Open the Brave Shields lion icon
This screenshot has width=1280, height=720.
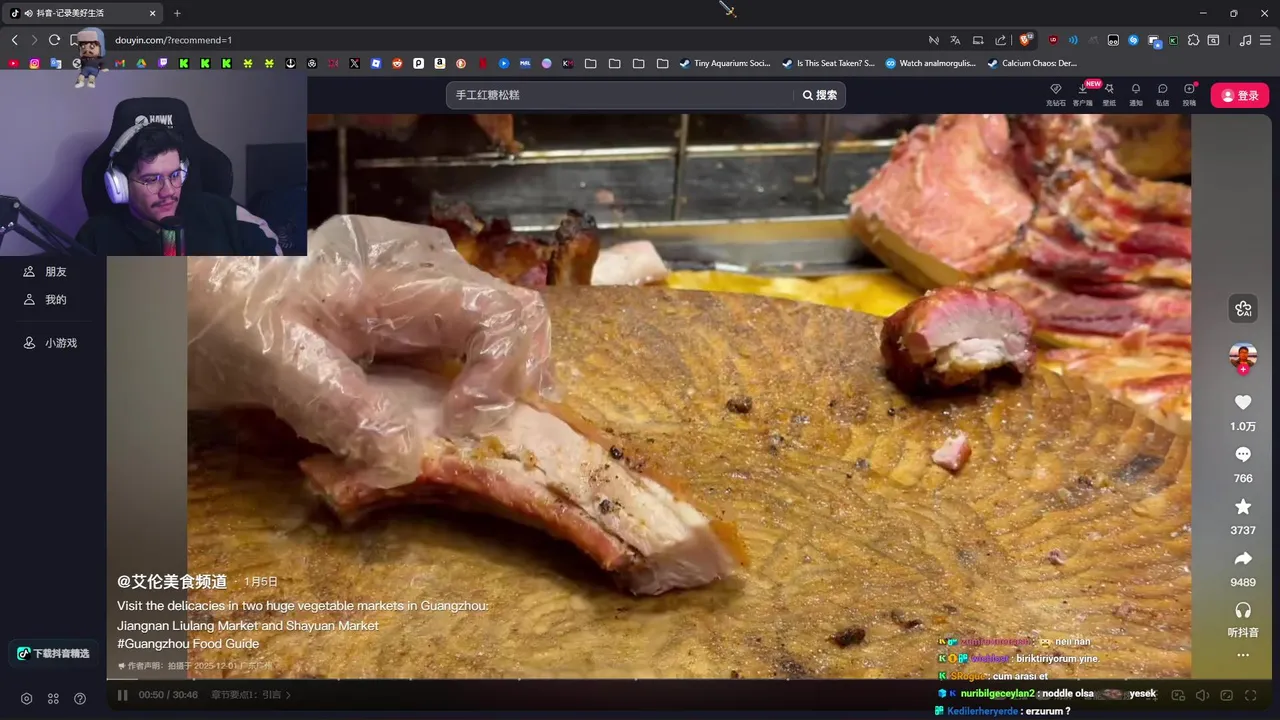click(1025, 40)
